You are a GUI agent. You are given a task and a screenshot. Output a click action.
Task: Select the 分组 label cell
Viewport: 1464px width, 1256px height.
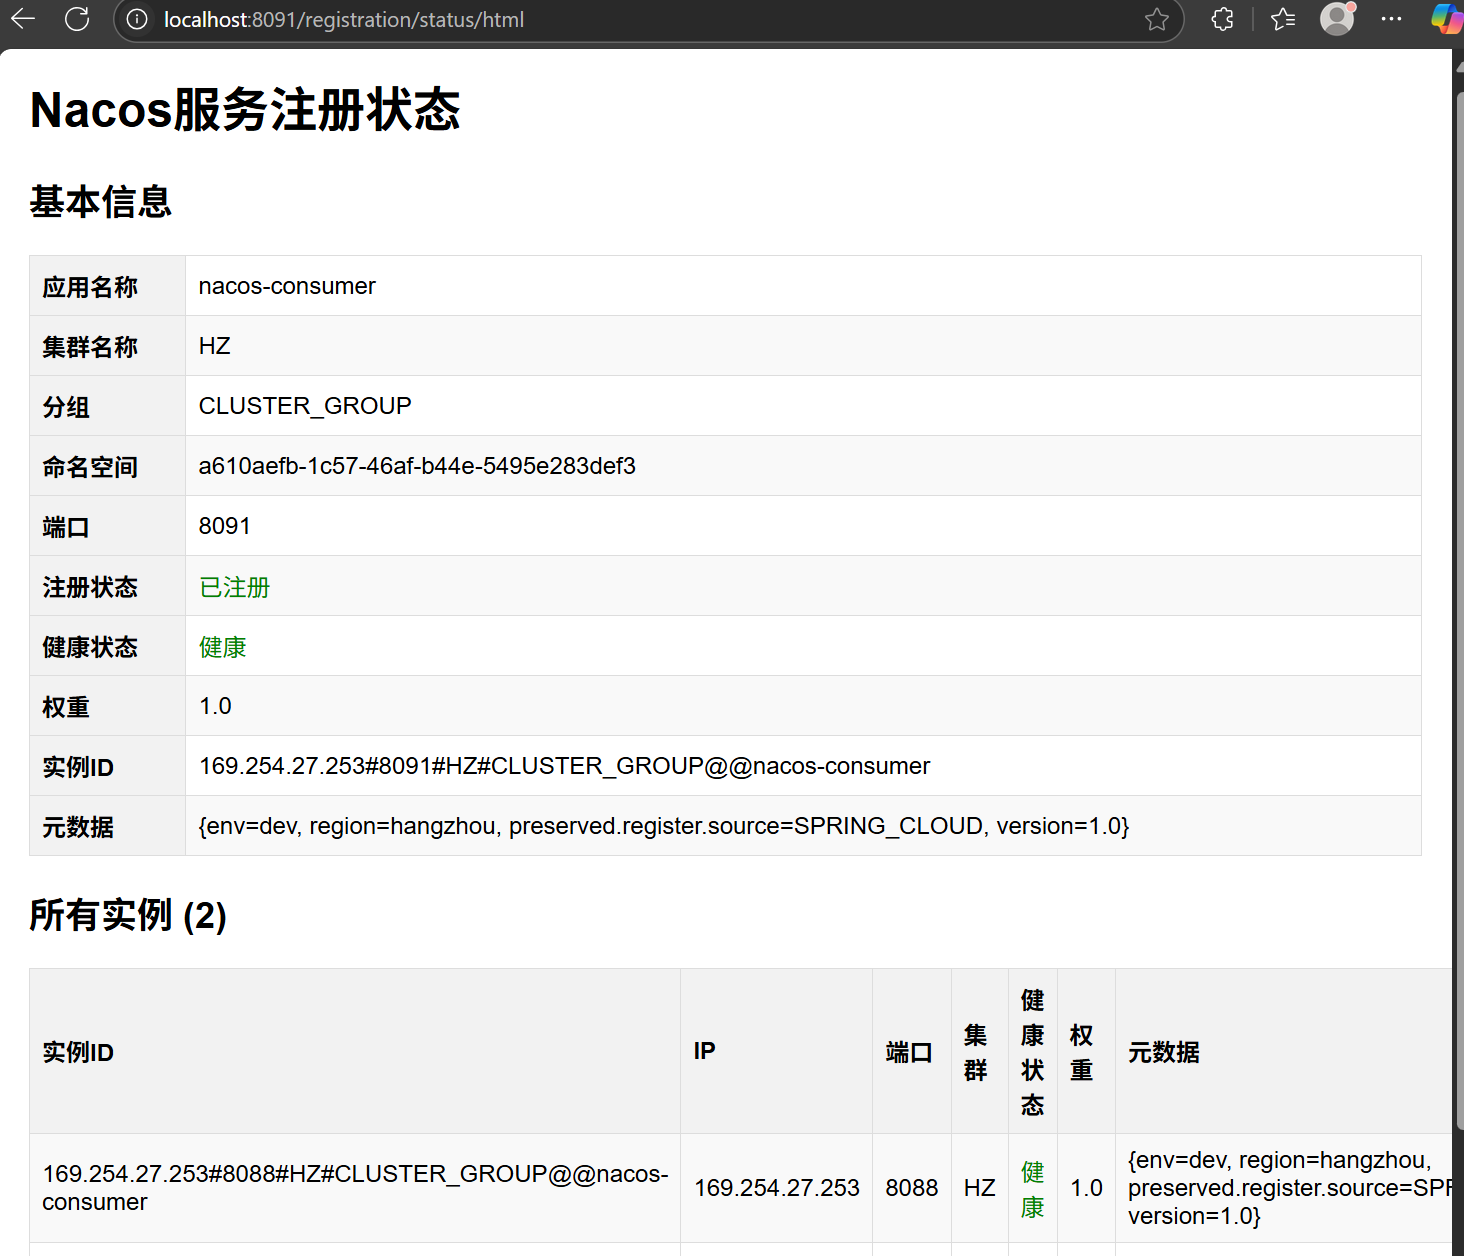108,406
